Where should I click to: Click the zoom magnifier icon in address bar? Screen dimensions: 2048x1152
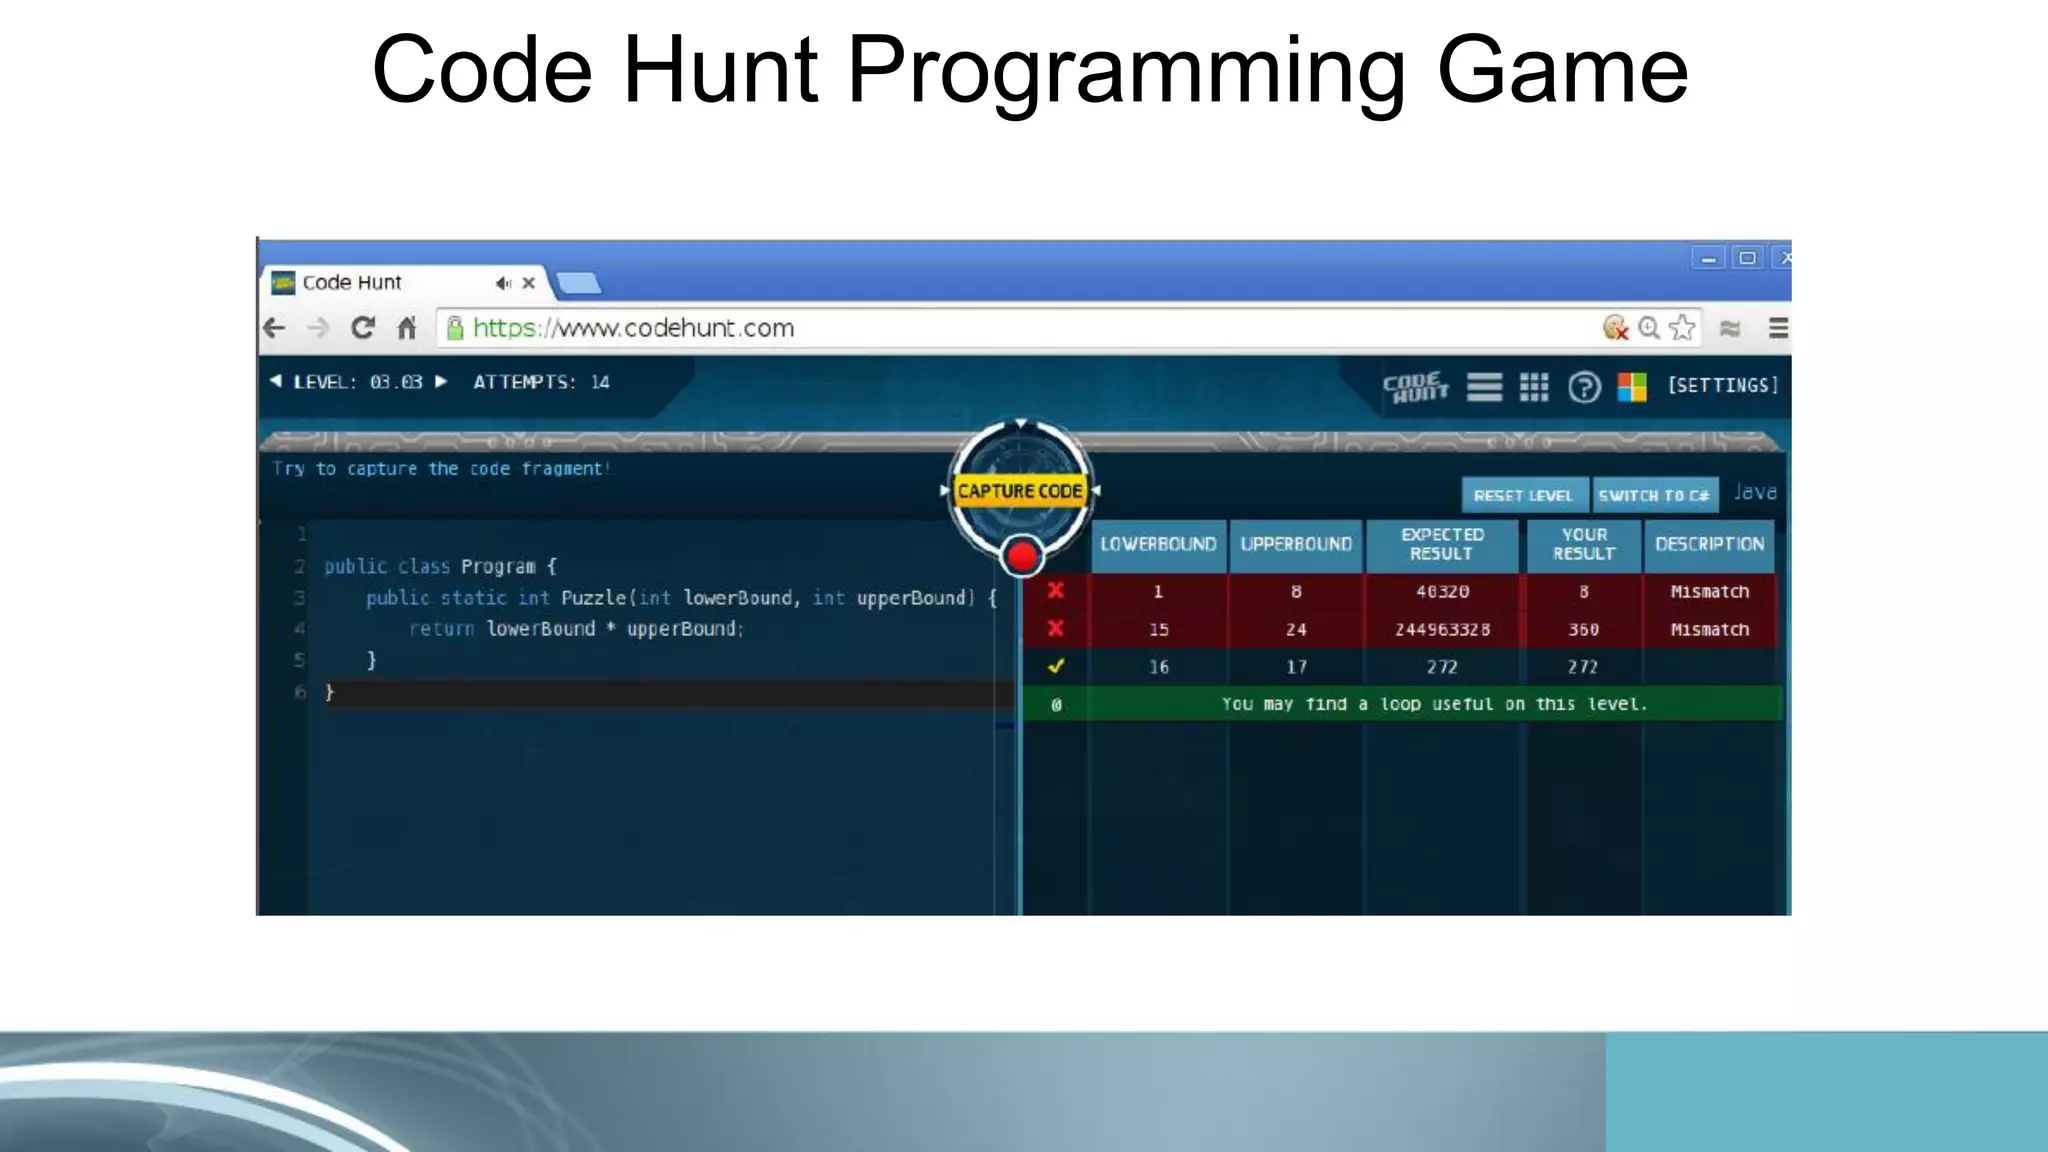point(1649,327)
